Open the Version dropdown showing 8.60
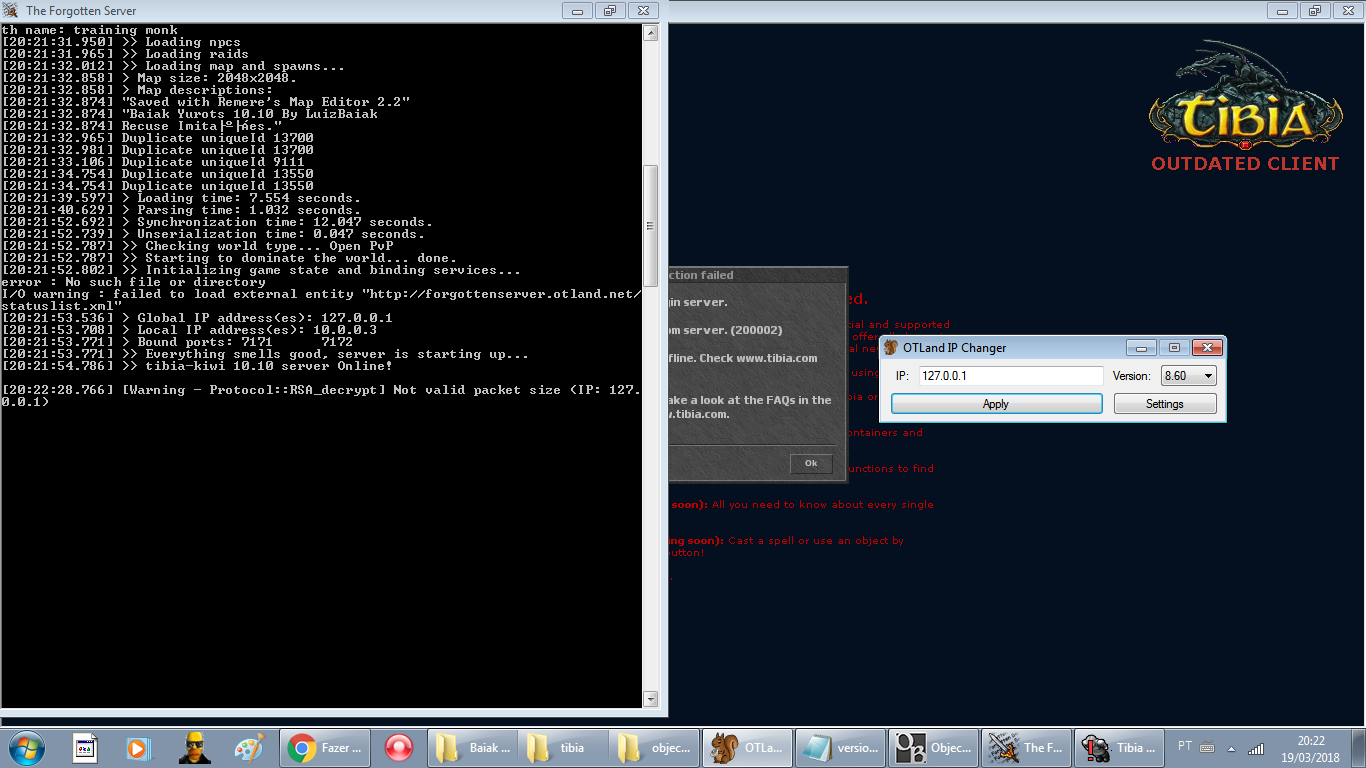1366x768 pixels. click(x=1188, y=376)
